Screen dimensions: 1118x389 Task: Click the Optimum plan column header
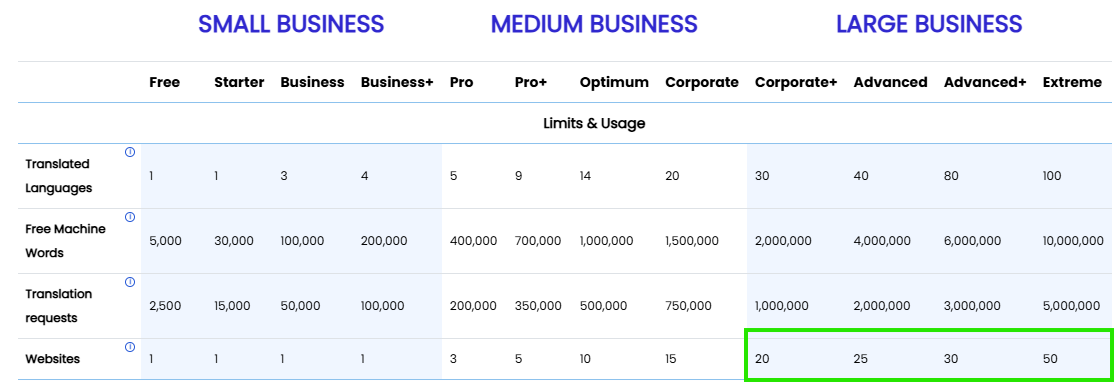(614, 83)
